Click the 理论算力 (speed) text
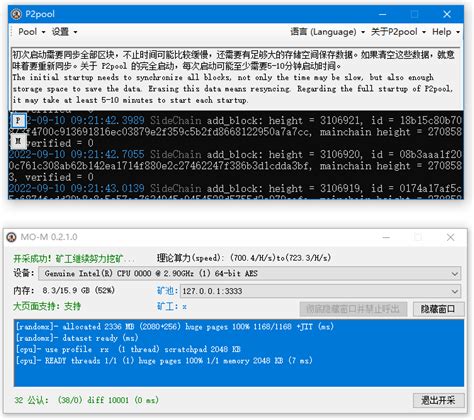The height and width of the screenshot is (420, 474). [x=244, y=258]
